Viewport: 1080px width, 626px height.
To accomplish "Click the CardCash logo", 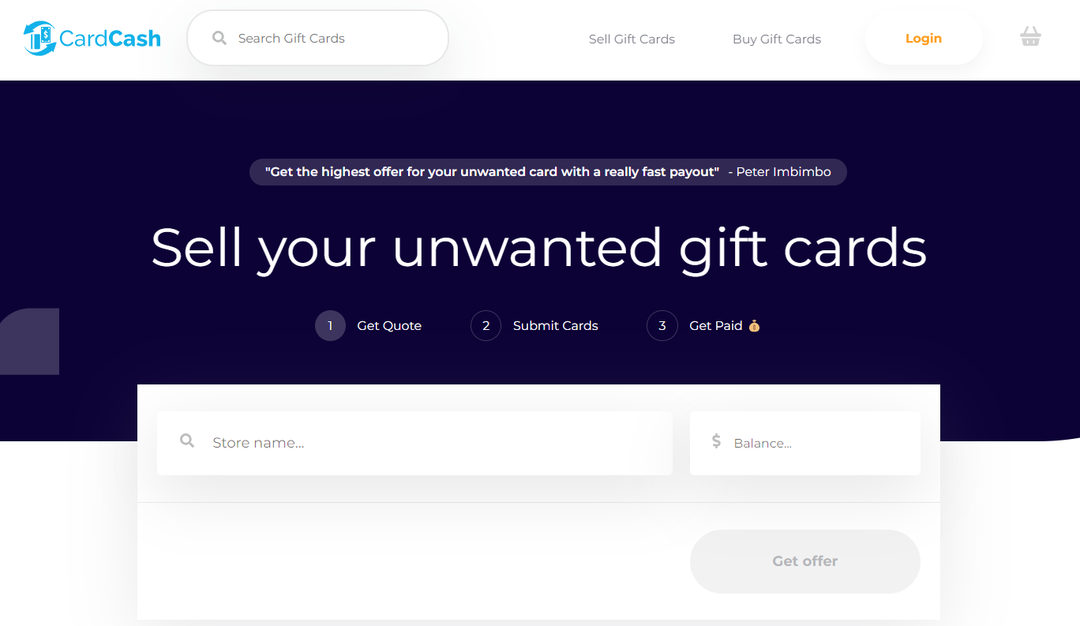I will [91, 38].
